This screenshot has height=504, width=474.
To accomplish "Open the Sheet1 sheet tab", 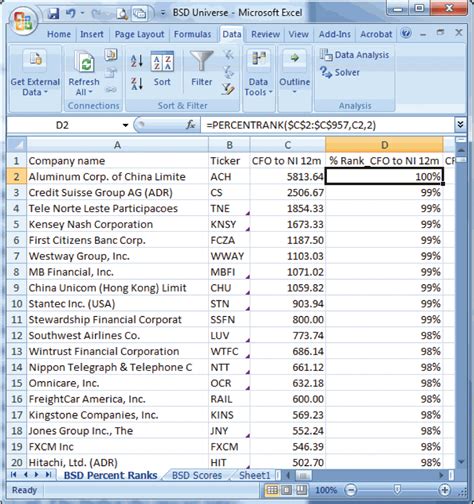I will click(x=254, y=475).
